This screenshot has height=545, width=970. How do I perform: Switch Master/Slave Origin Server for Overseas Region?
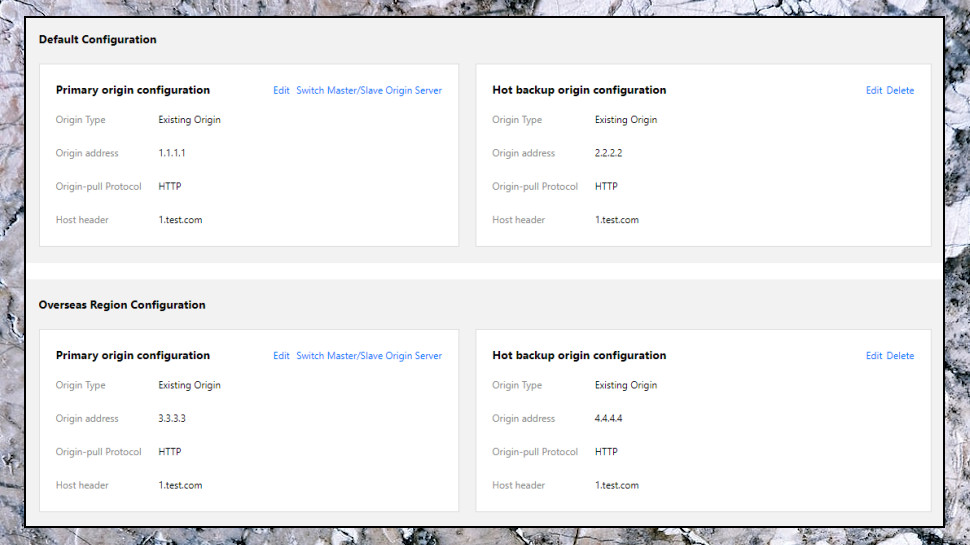[x=369, y=356]
